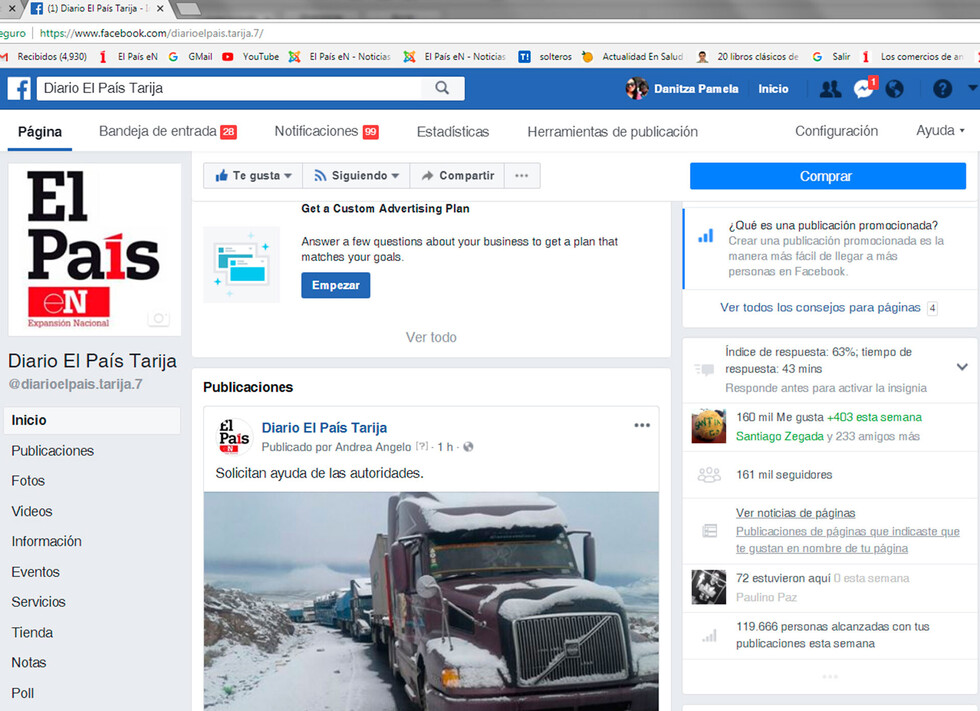This screenshot has width=980, height=711.
Task: Click Danitza Pamela profile picture
Action: click(636, 89)
